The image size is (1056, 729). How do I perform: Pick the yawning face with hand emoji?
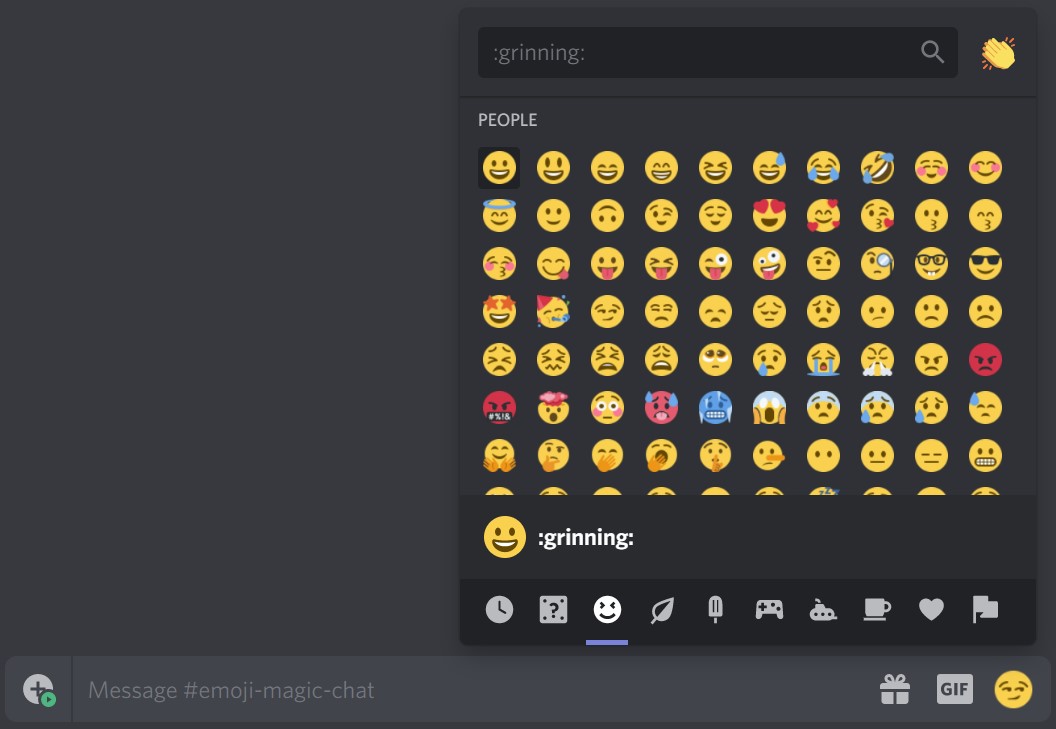661,455
